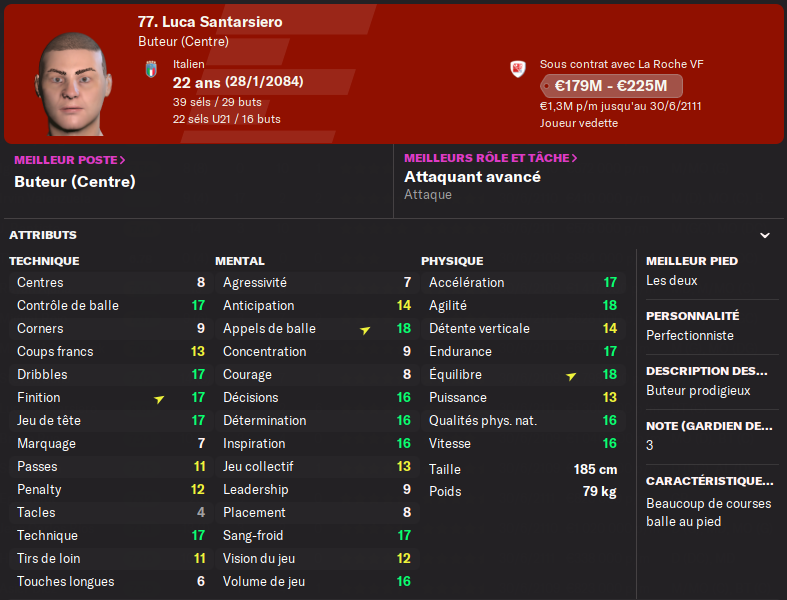Click the Mental column header
Image resolution: width=787 pixels, height=600 pixels.
[240, 261]
